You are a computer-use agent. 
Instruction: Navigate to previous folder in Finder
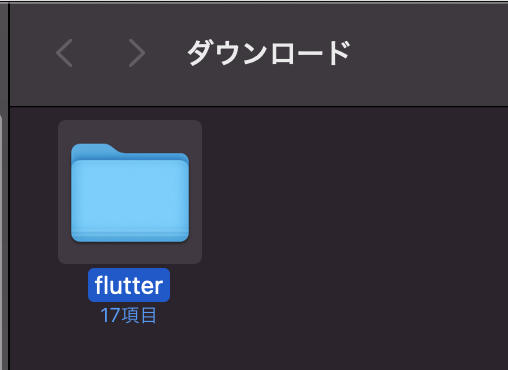coord(64,53)
